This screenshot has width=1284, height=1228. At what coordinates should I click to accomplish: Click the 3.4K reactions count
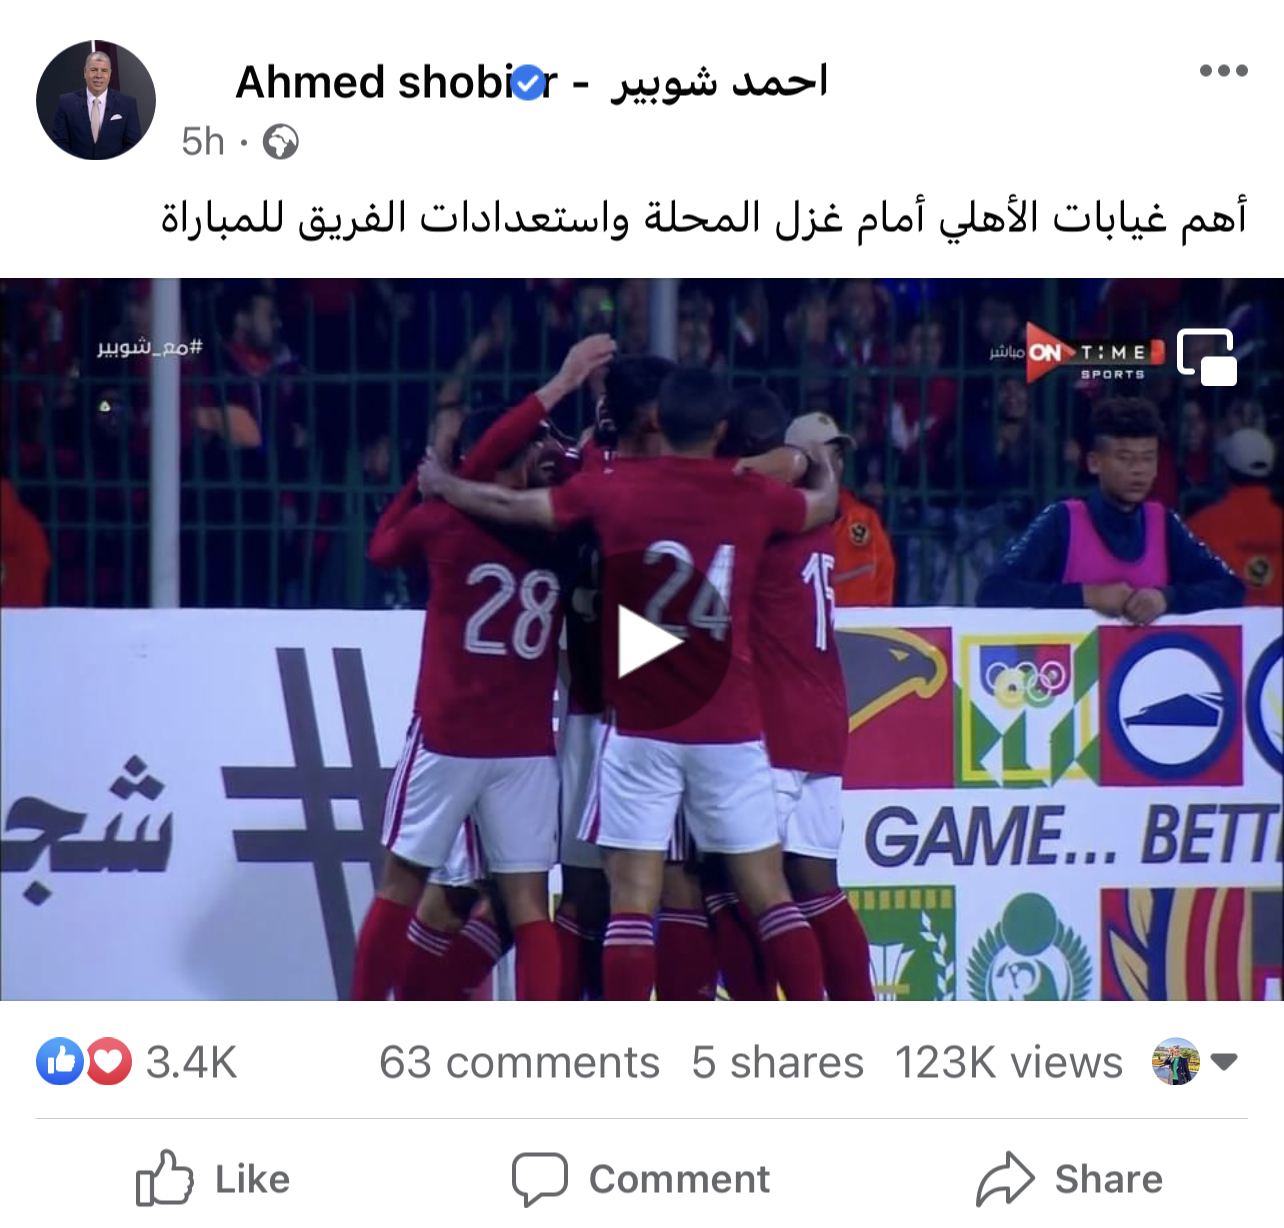[192, 1062]
